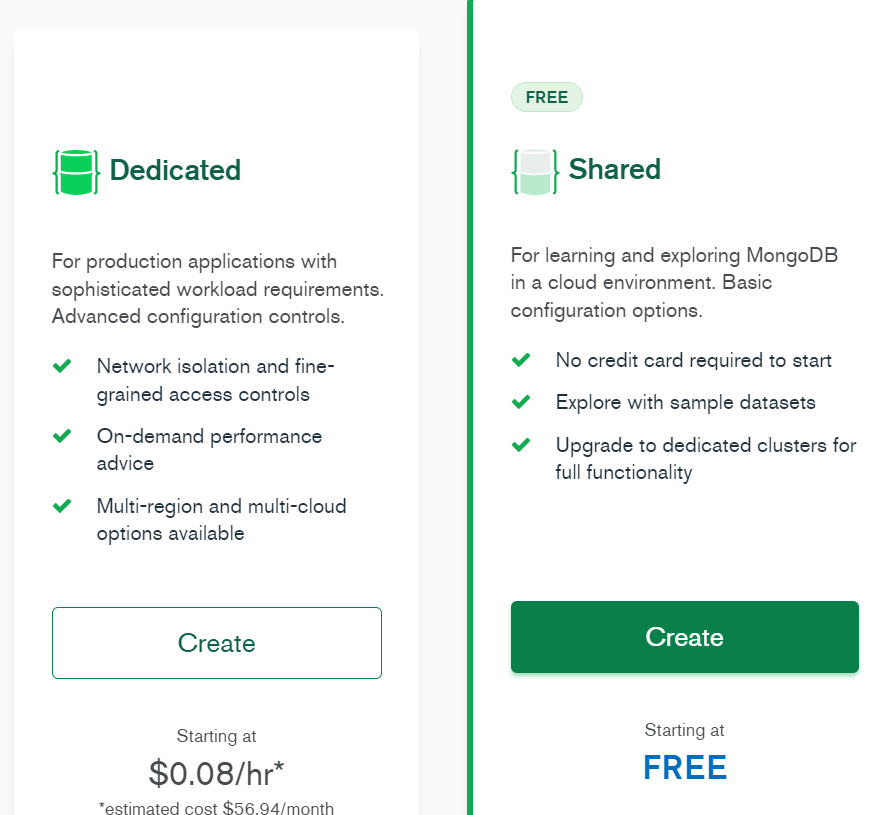Click the Dedicated production applications description
The width and height of the screenshot is (895, 815).
pyautogui.click(x=217, y=289)
